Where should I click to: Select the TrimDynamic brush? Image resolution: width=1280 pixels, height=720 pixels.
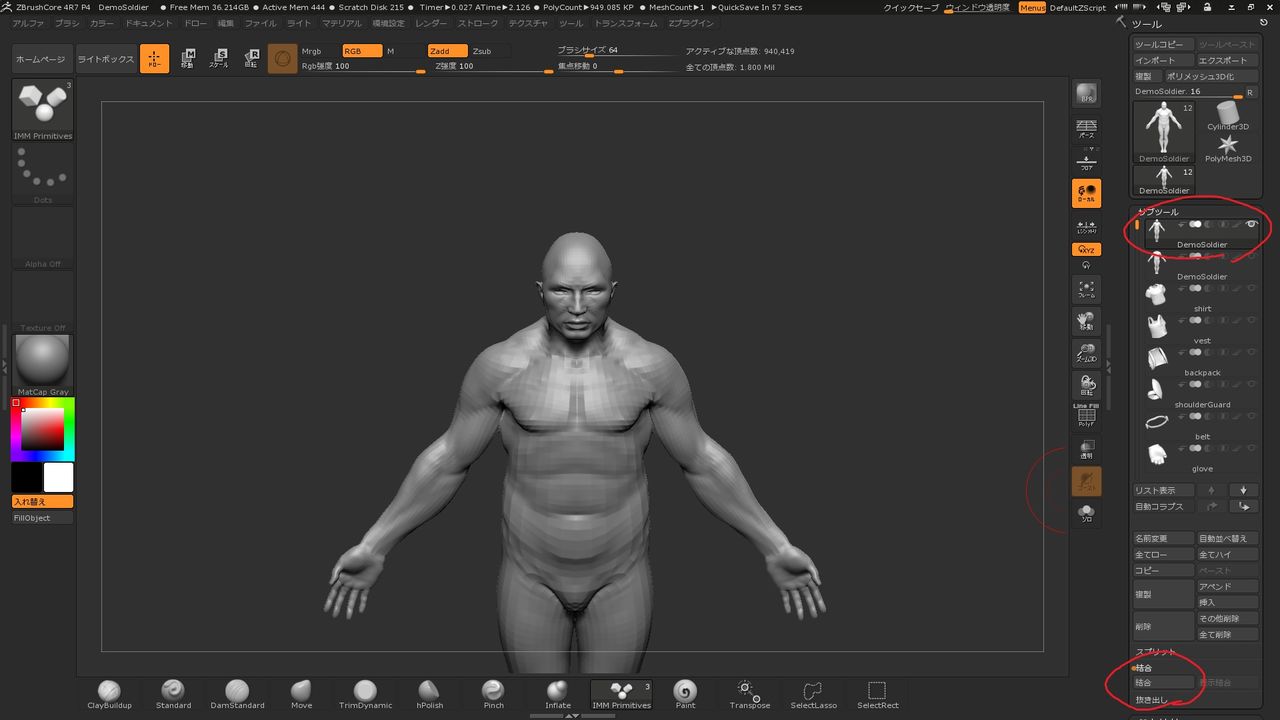[365, 692]
